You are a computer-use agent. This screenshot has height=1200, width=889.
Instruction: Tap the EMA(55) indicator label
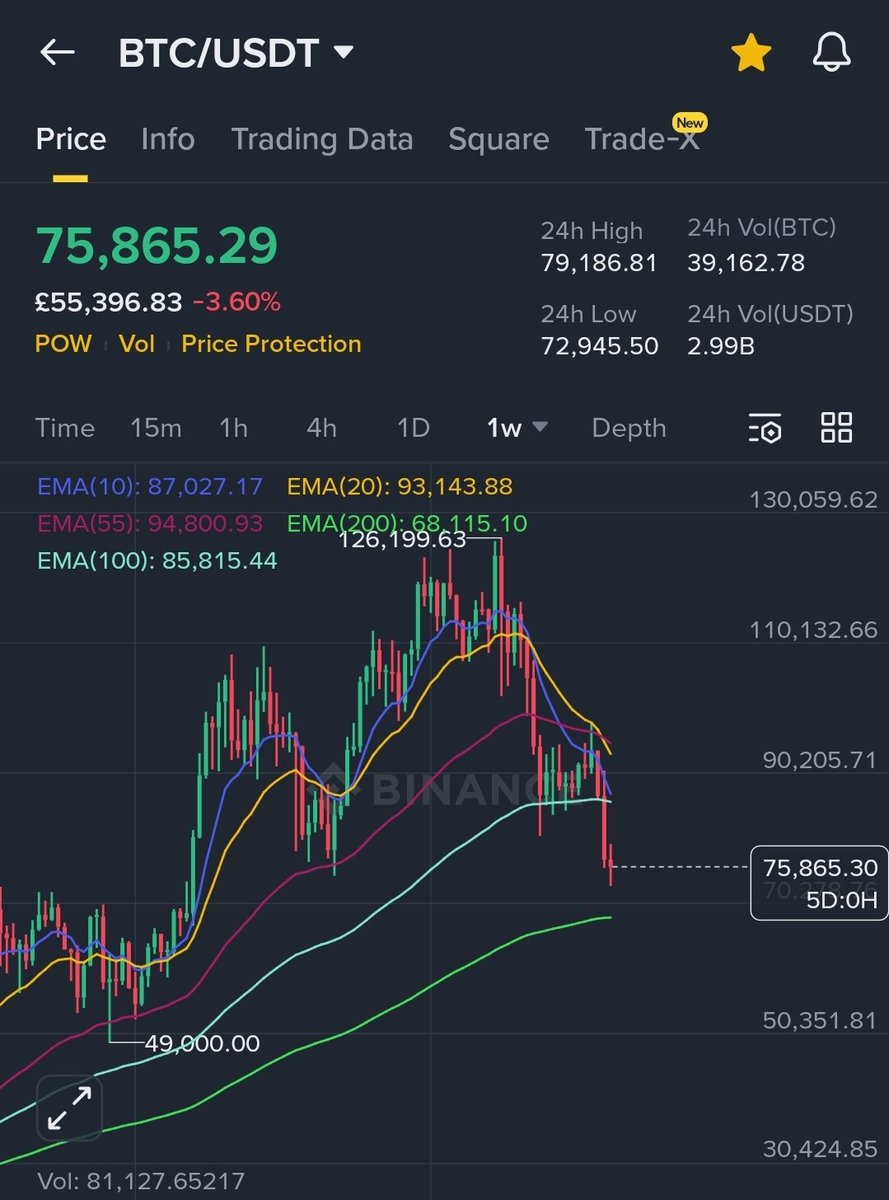click(x=150, y=523)
